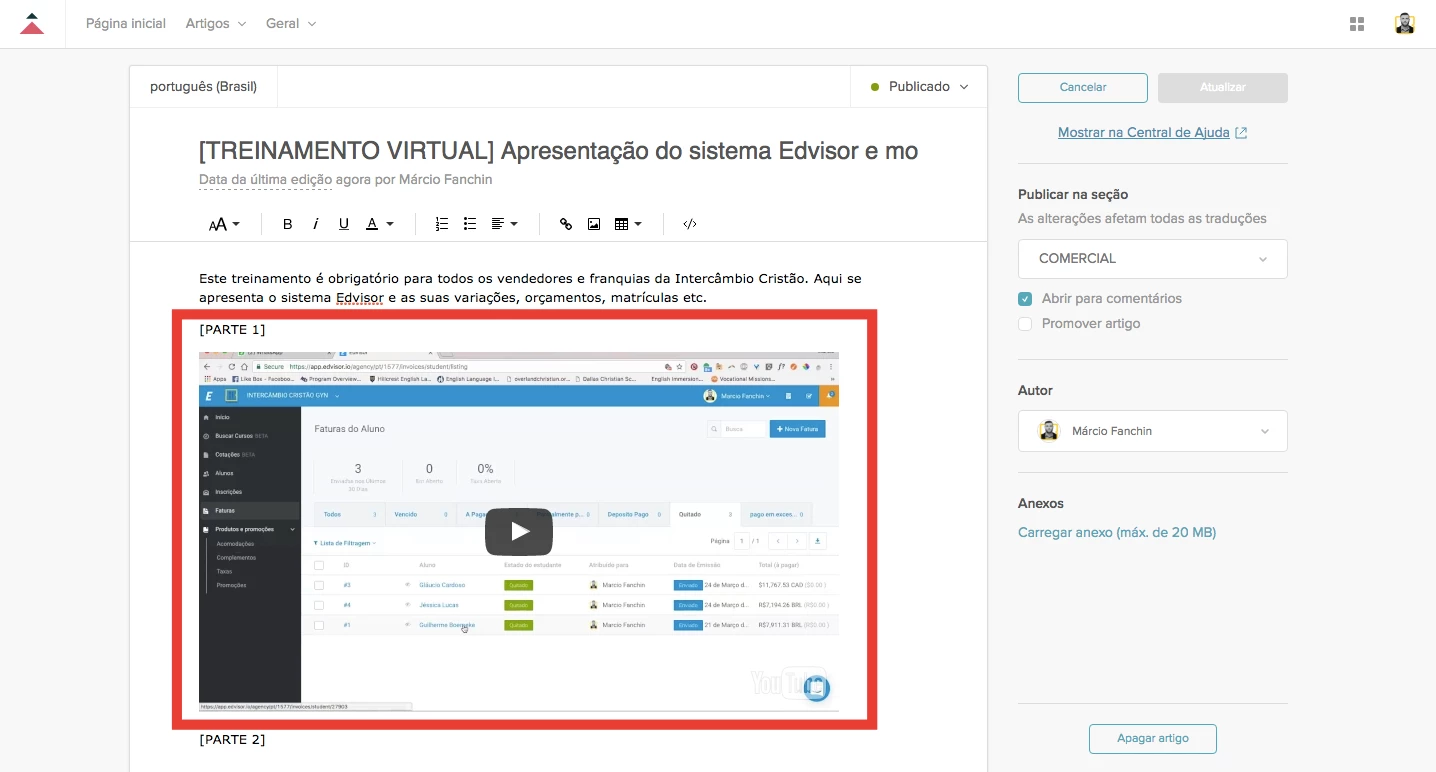Click the Autor heading
1436x772 pixels.
click(x=1035, y=391)
